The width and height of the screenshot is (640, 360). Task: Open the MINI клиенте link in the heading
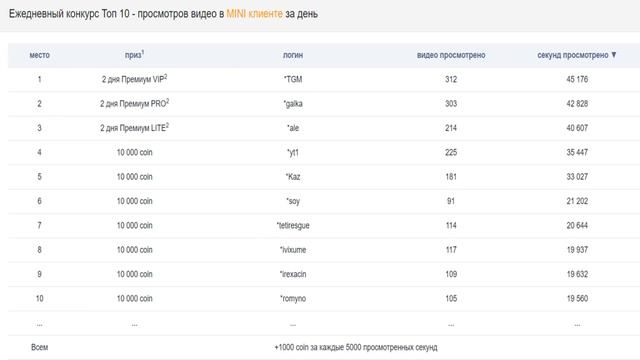(254, 14)
